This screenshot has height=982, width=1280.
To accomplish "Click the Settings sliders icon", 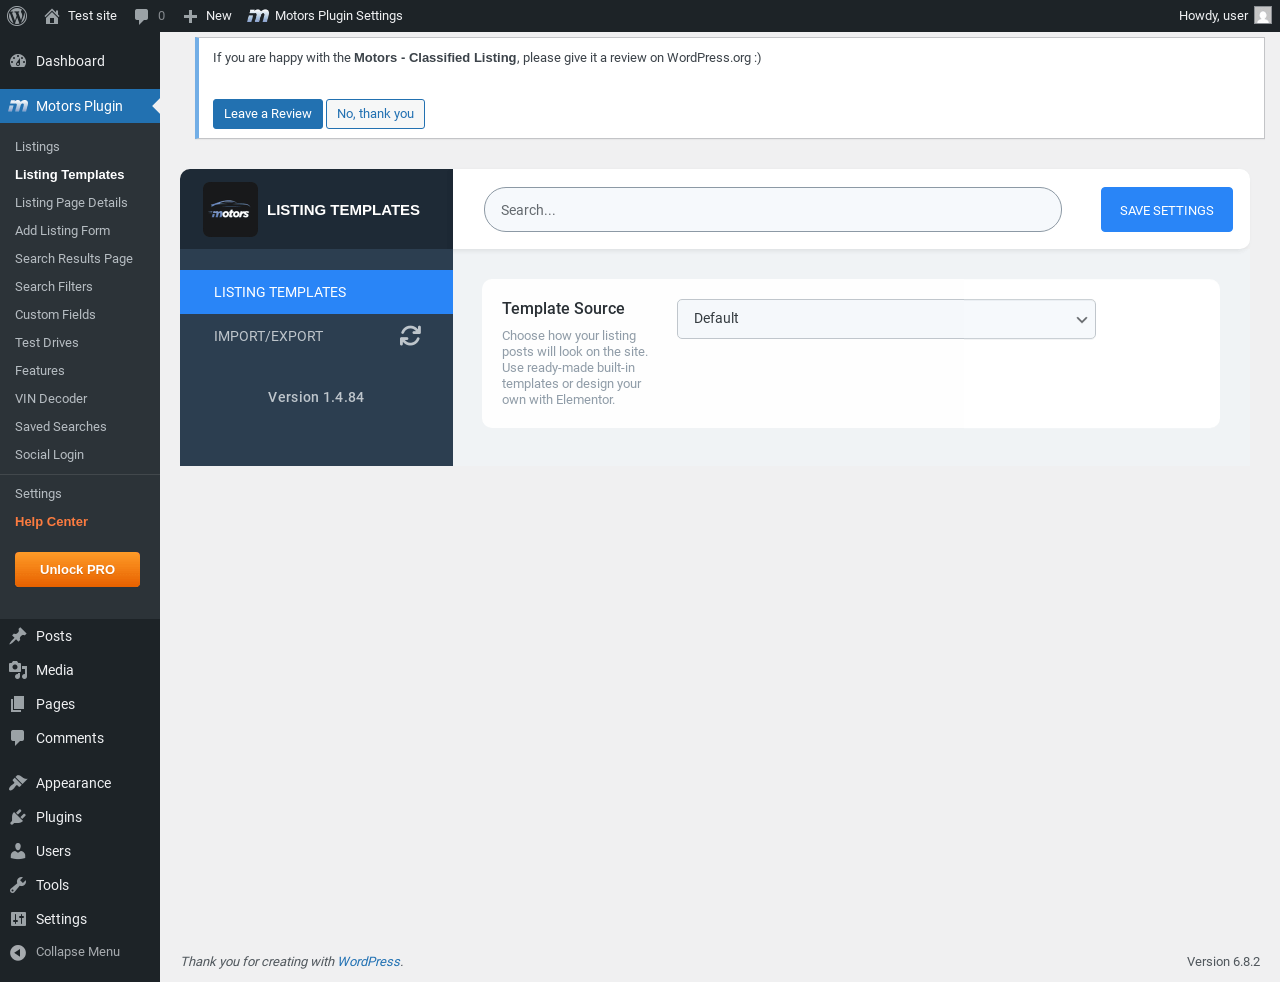I will [x=18, y=919].
